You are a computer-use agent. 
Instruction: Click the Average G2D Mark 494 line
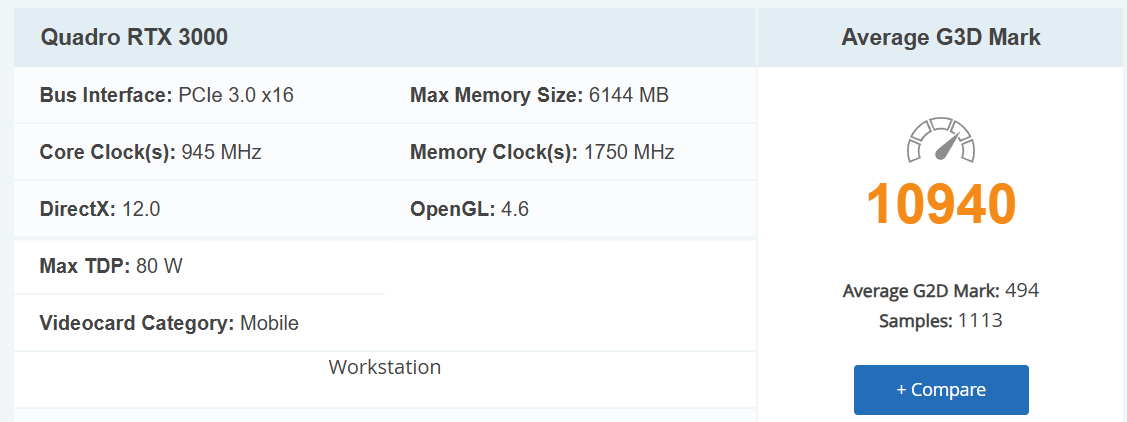click(941, 291)
